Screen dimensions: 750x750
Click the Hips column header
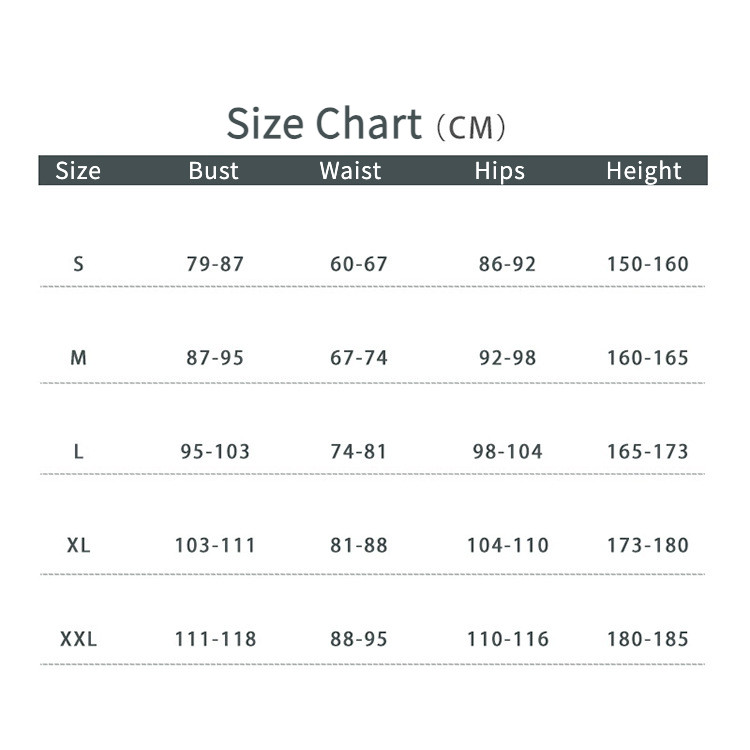pos(499,171)
